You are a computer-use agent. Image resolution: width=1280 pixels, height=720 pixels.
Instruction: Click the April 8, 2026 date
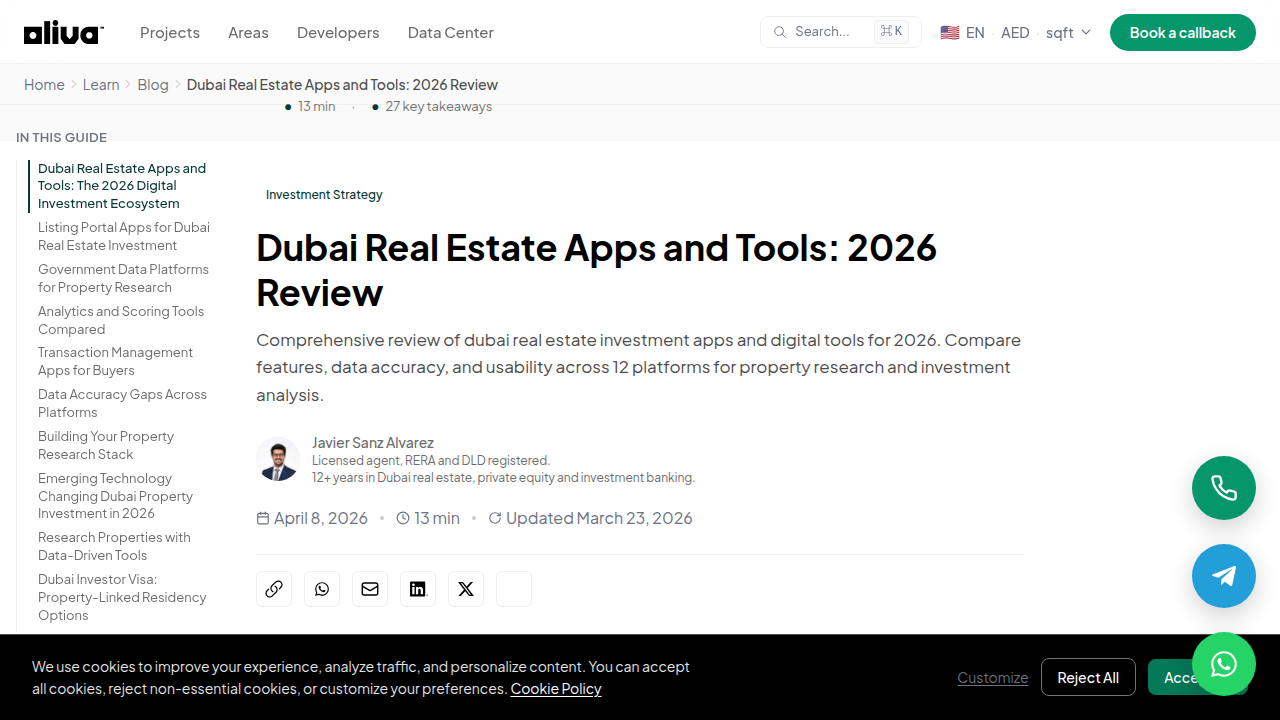click(321, 518)
